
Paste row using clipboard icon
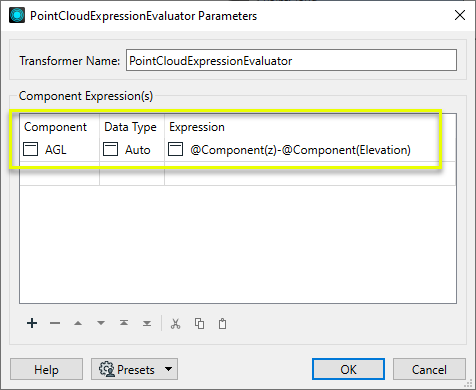click(x=223, y=323)
